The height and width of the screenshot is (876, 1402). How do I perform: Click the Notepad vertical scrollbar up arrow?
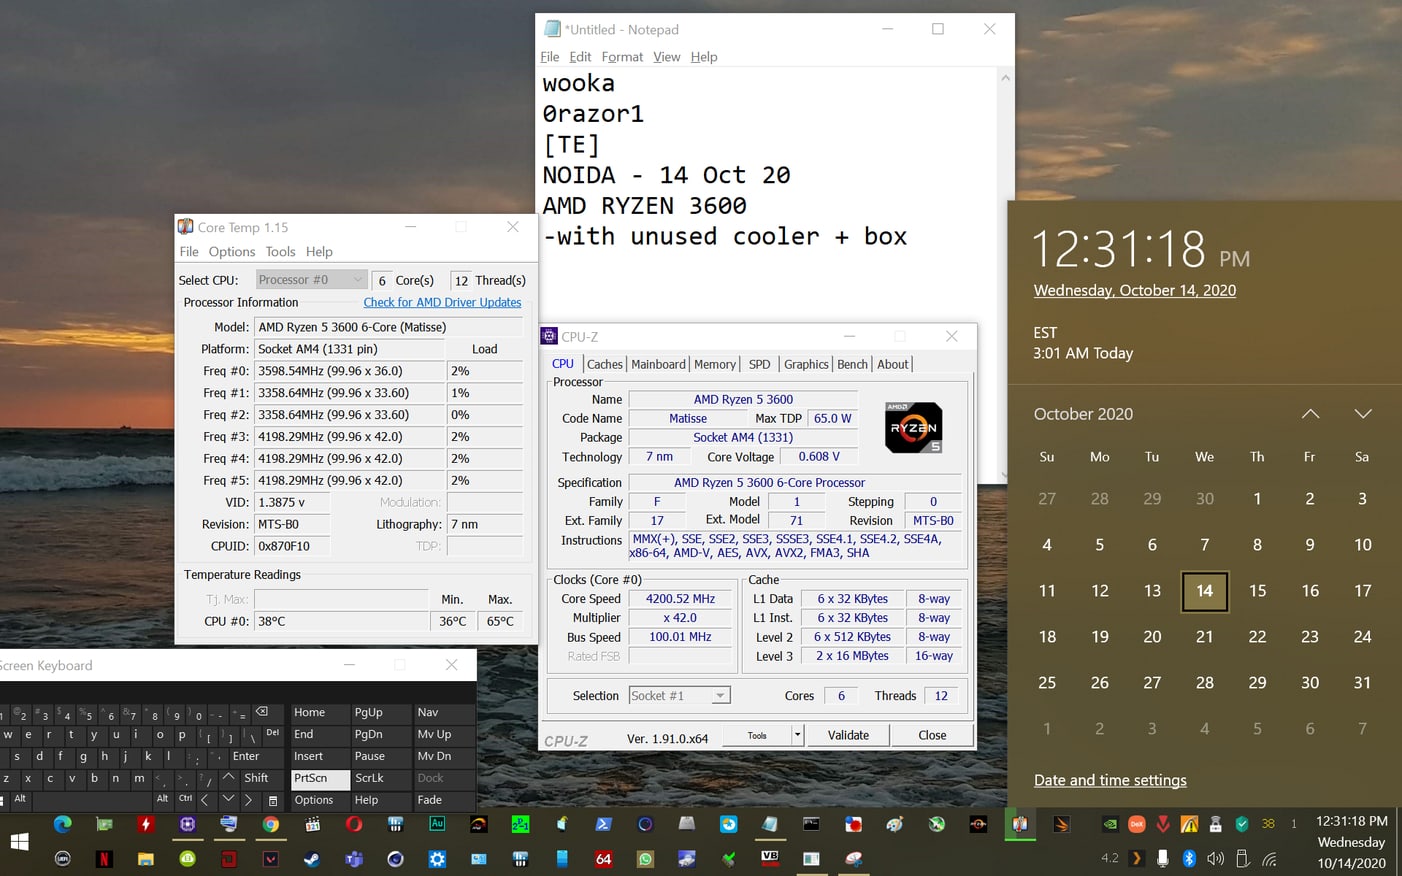(1005, 77)
